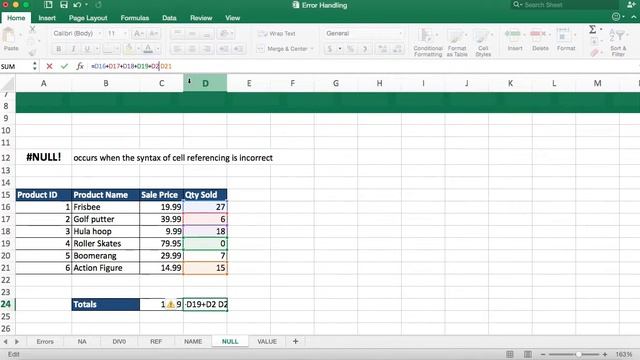Add a new sheet with plus button

pyautogui.click(x=296, y=341)
